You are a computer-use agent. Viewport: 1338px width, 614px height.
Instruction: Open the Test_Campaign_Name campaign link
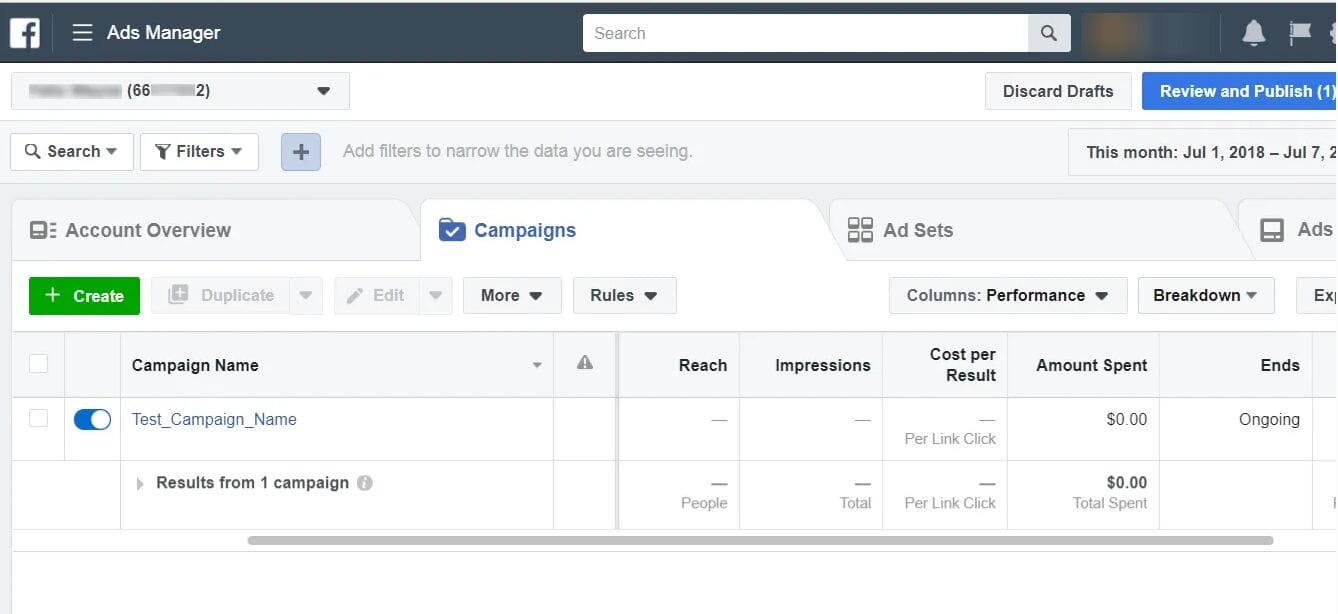(214, 420)
